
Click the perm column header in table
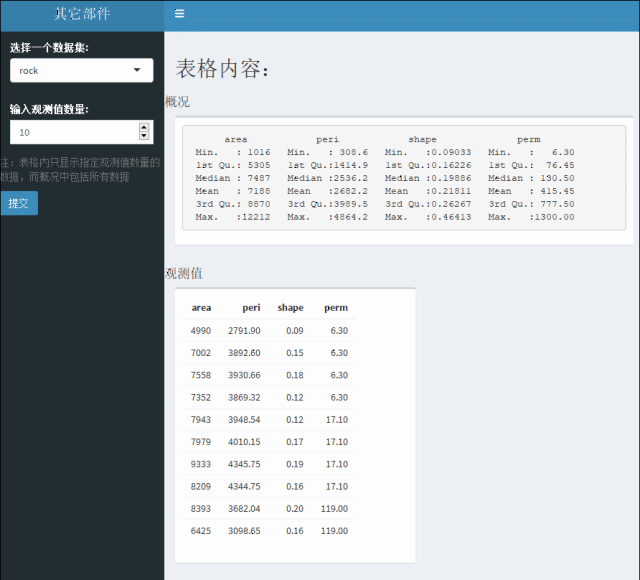[x=336, y=308]
